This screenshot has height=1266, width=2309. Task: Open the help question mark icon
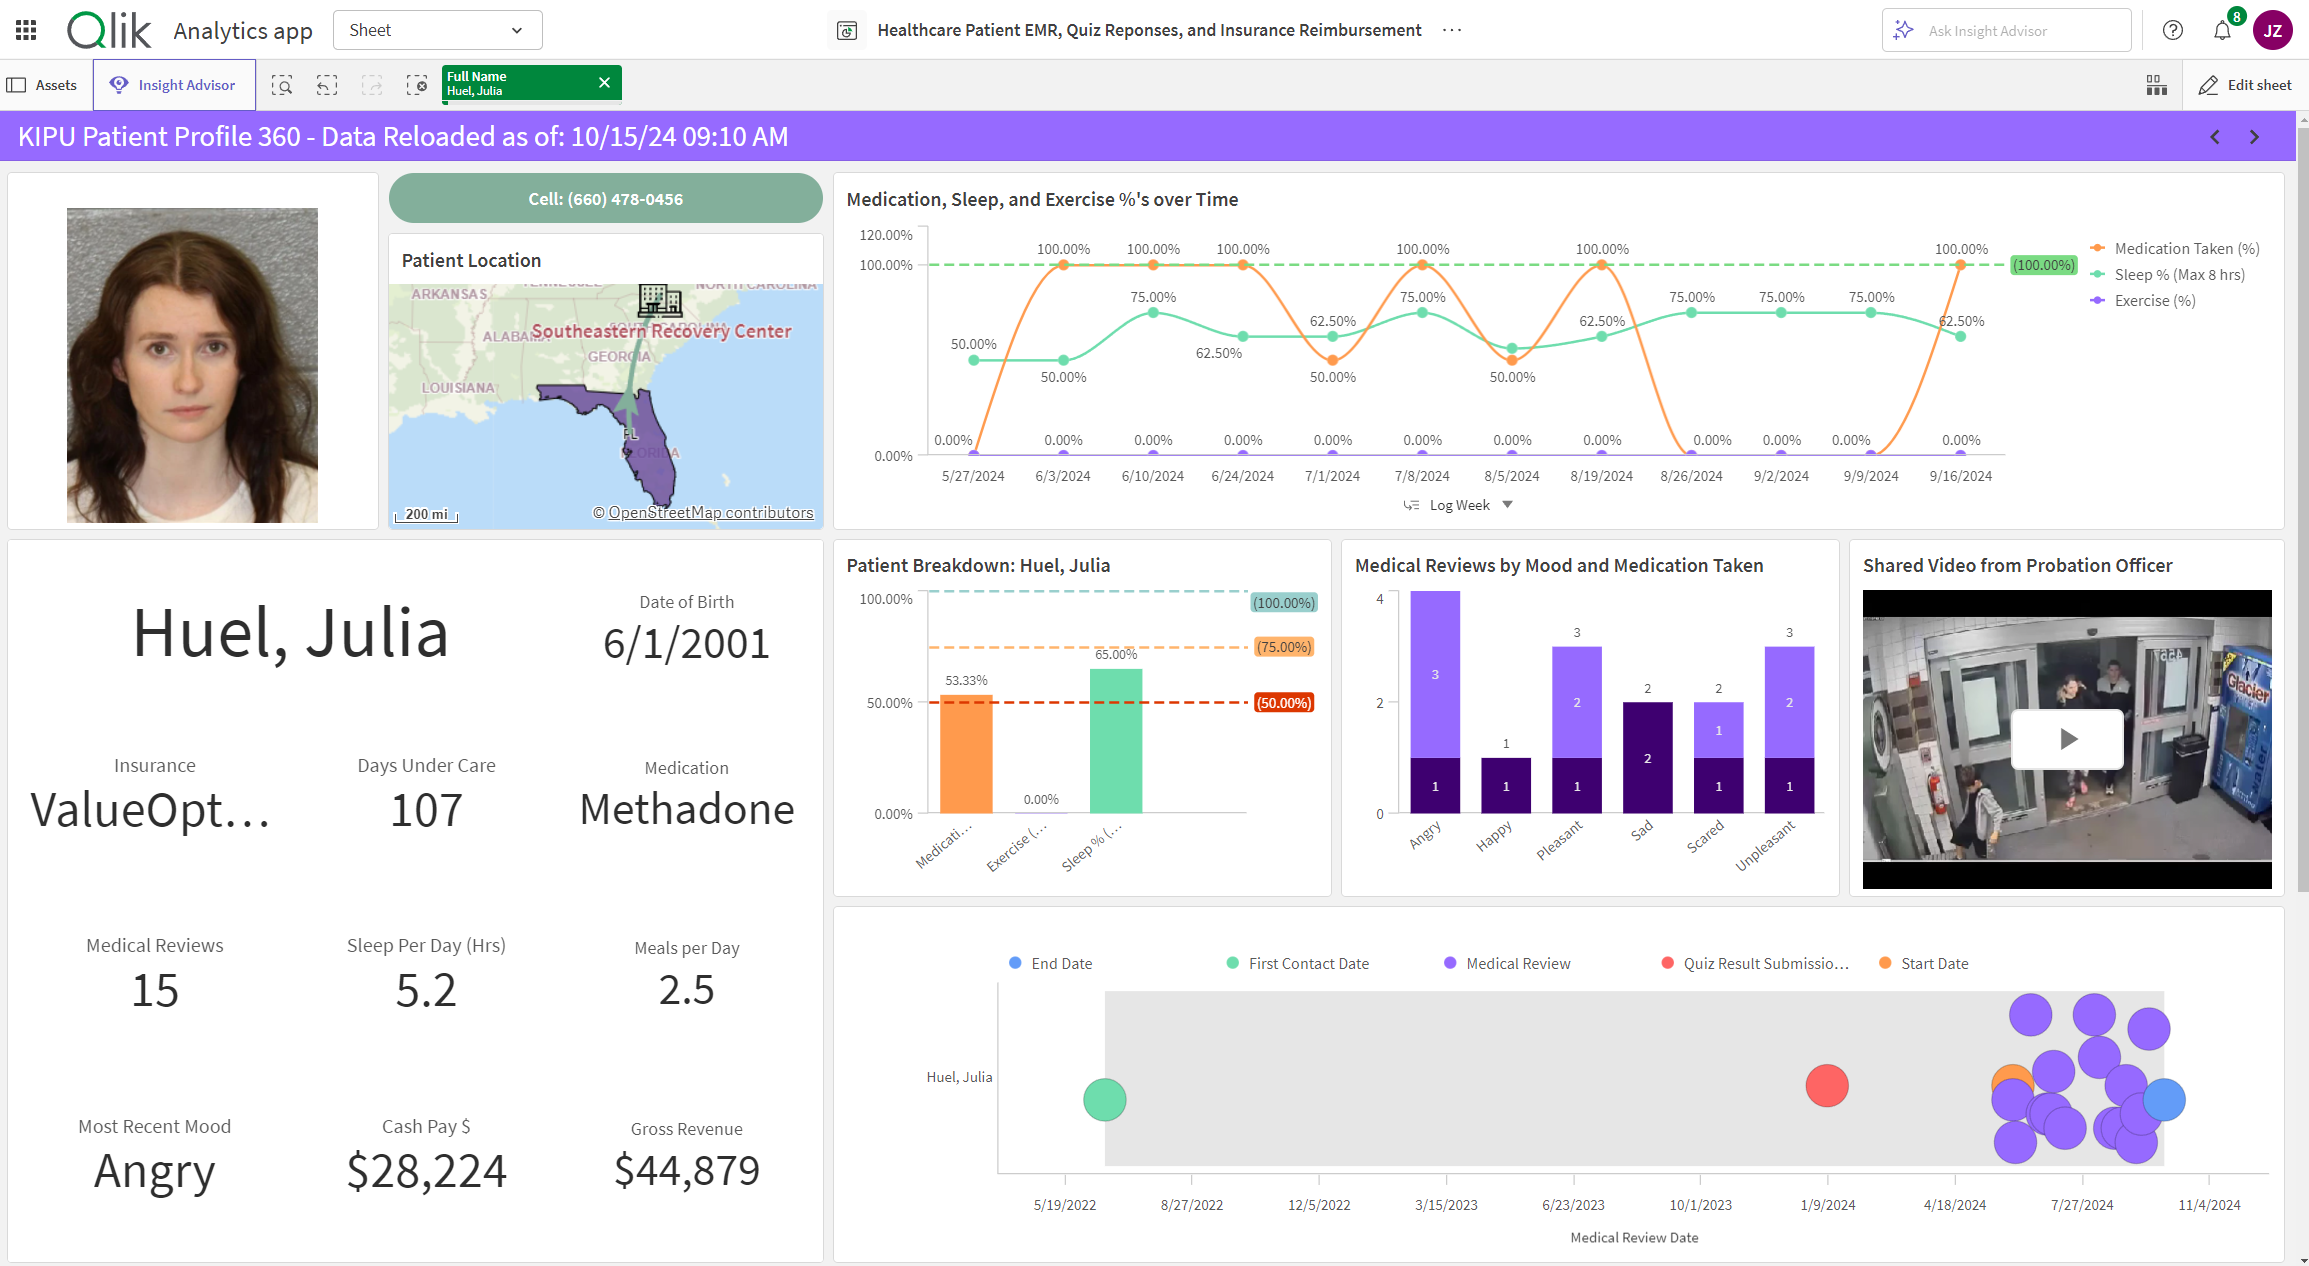pyautogui.click(x=2172, y=30)
